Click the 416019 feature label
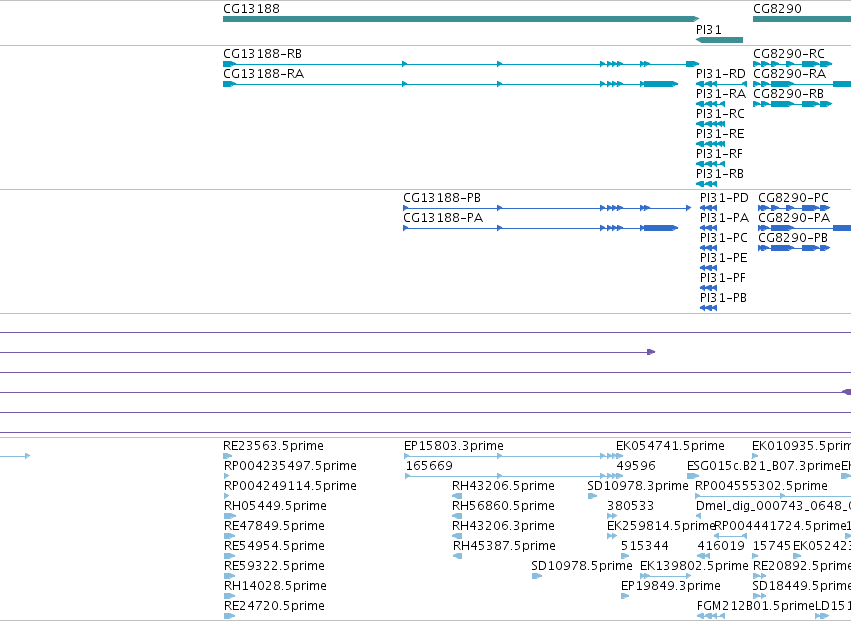The image size is (851, 621). click(x=721, y=546)
